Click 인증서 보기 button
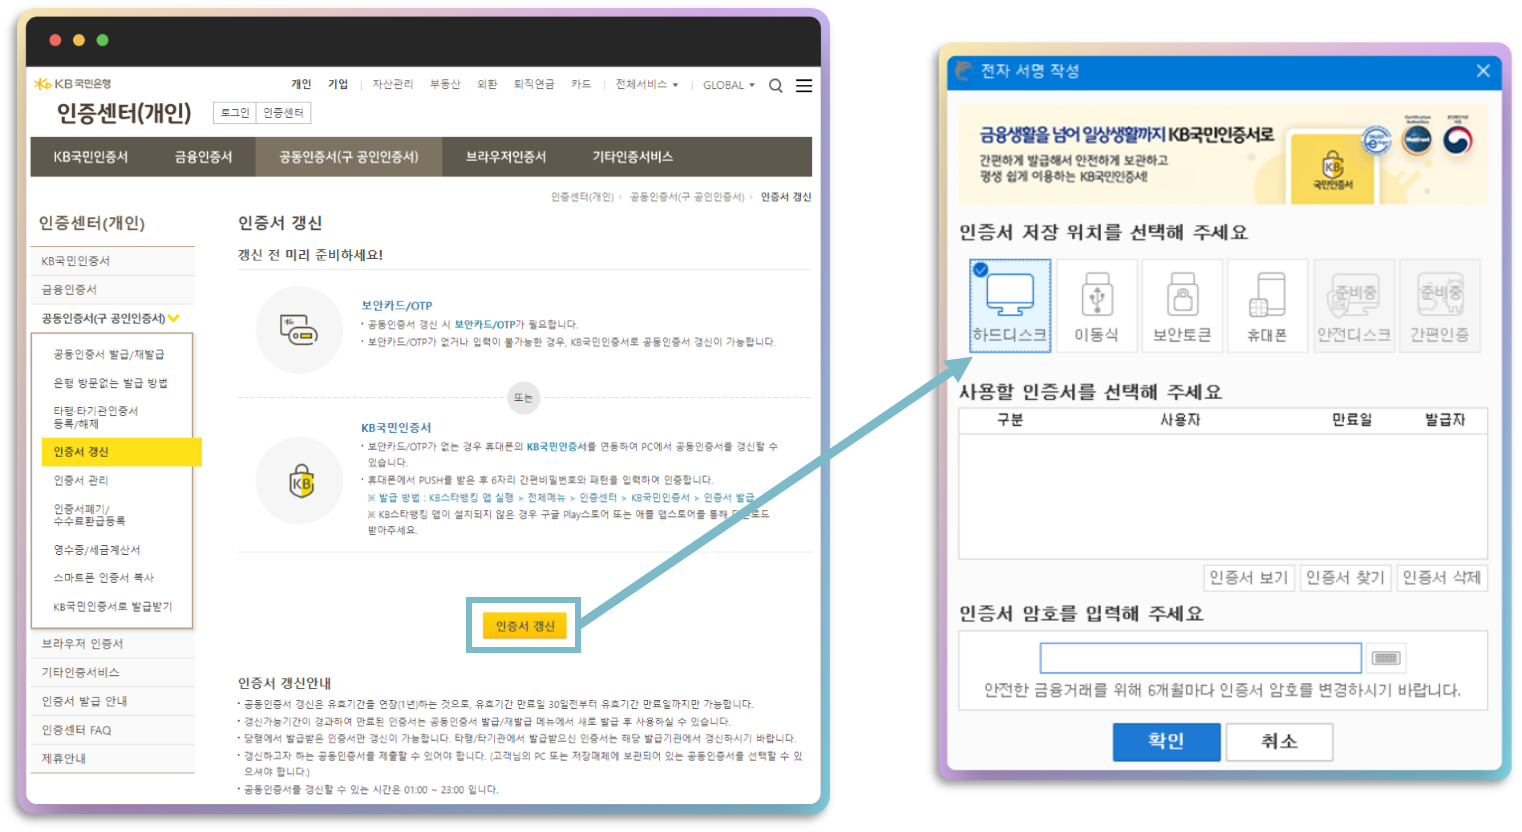The image size is (1522, 832). coord(1249,577)
